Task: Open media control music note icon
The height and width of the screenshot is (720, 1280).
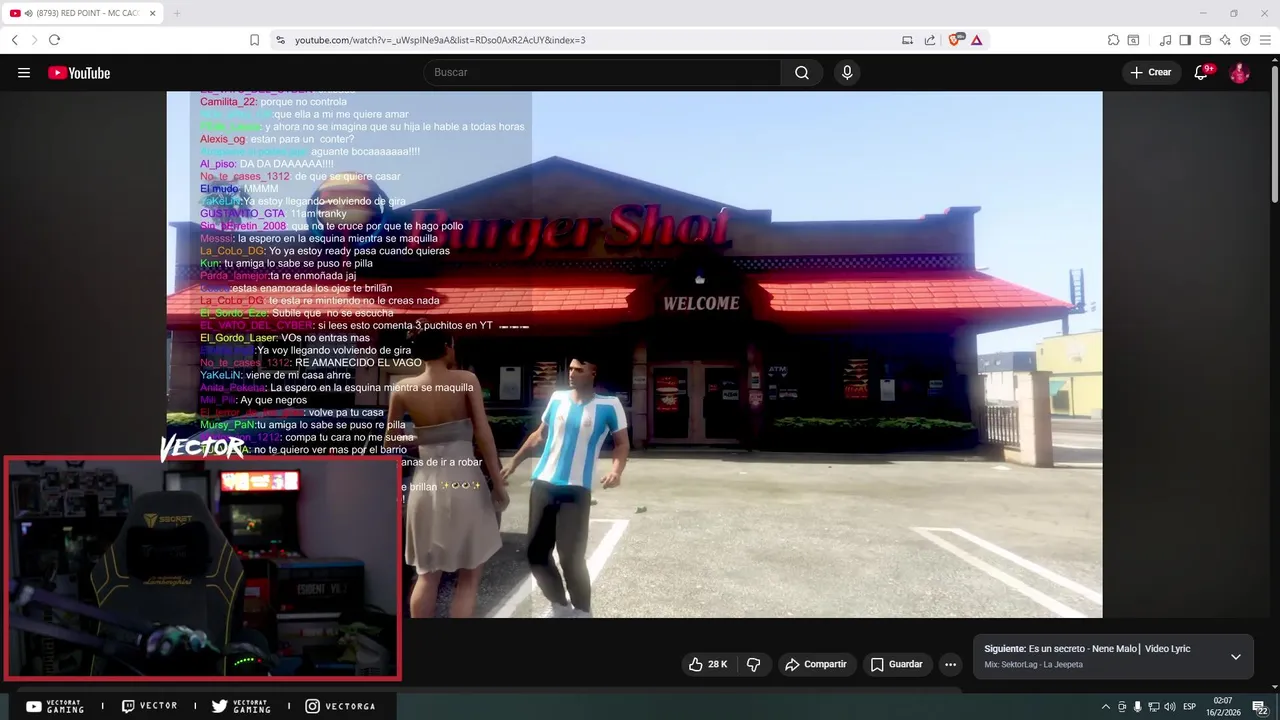Action: 1165,40
